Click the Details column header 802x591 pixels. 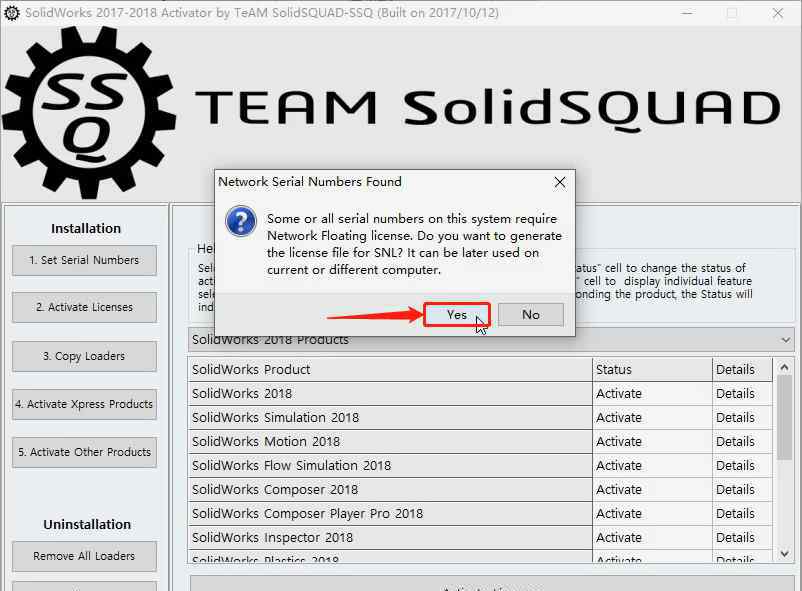tap(742, 369)
